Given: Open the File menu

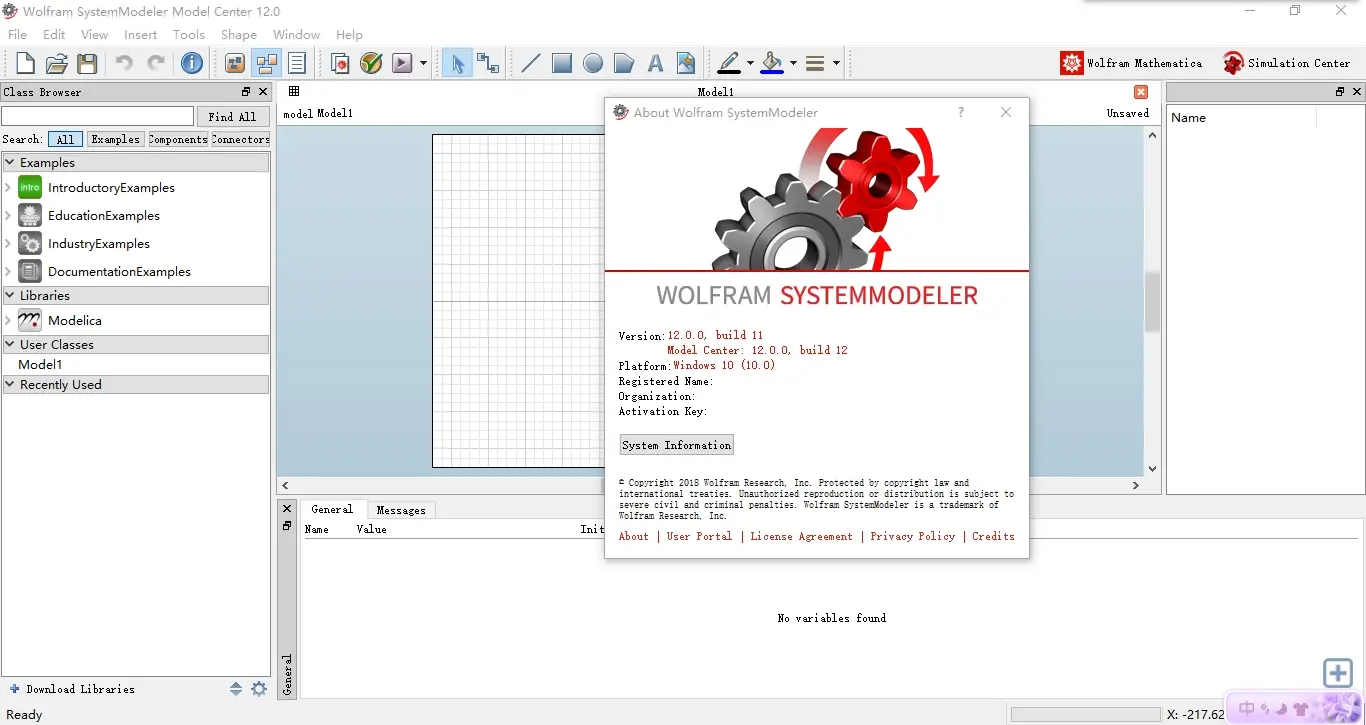Looking at the screenshot, I should coord(18,34).
